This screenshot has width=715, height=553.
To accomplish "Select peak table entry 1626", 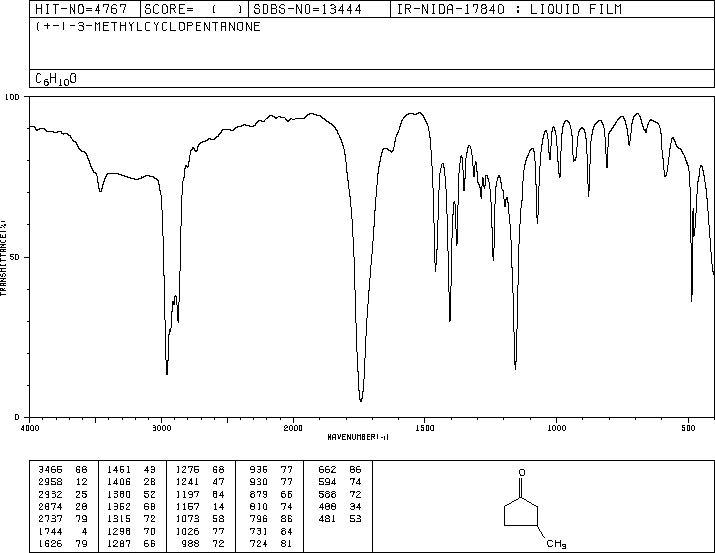I will (x=51, y=544).
